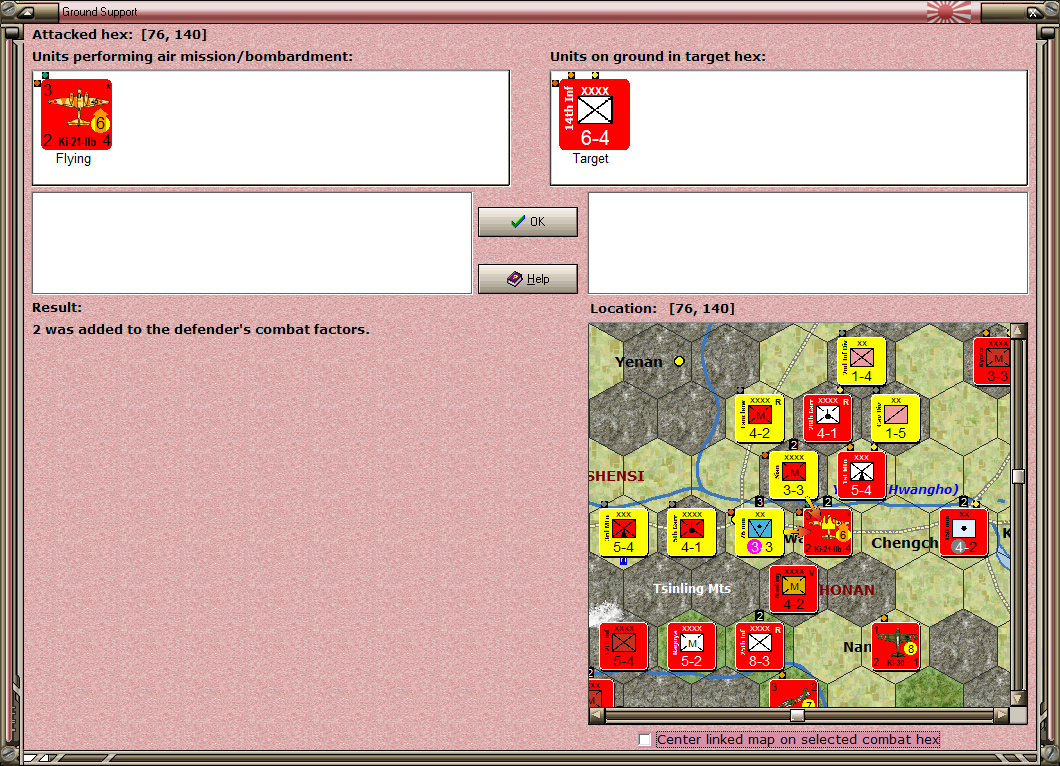This screenshot has width=1060, height=766.
Task: Enable Center linked map on selected combat hex
Action: [645, 740]
